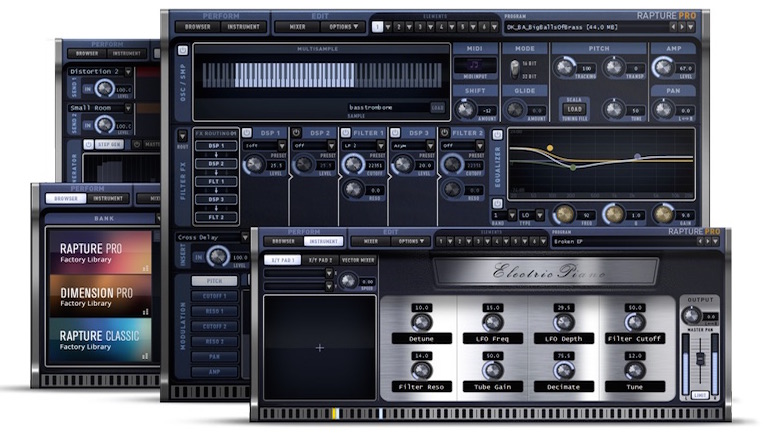Screen dimensions: 770x434
Task: Click the DSP 1 Level knob
Action: (x=254, y=164)
